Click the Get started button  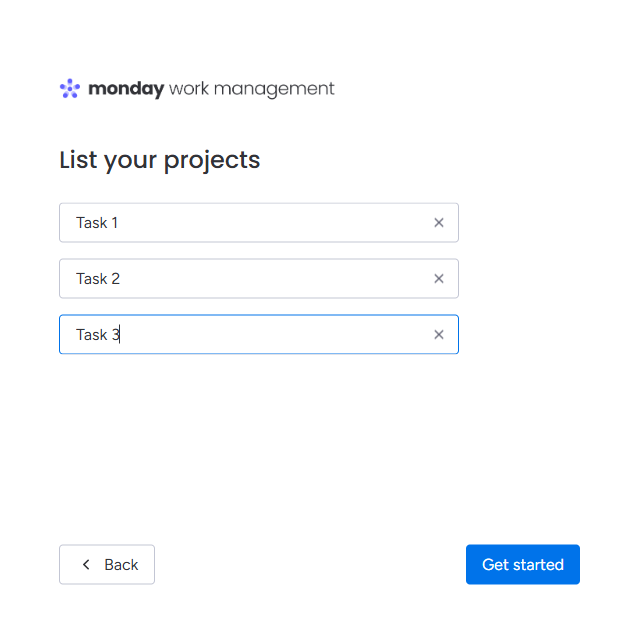pos(522,565)
